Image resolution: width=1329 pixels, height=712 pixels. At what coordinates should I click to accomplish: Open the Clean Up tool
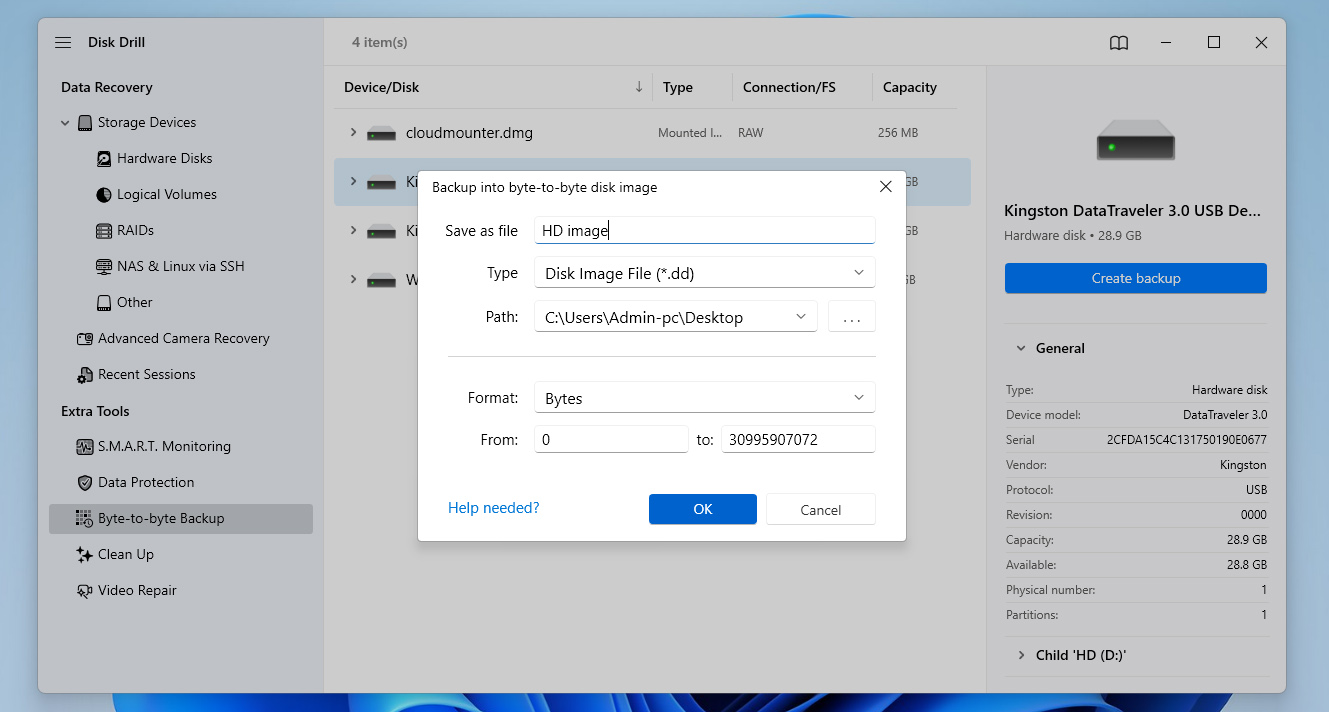click(x=126, y=555)
